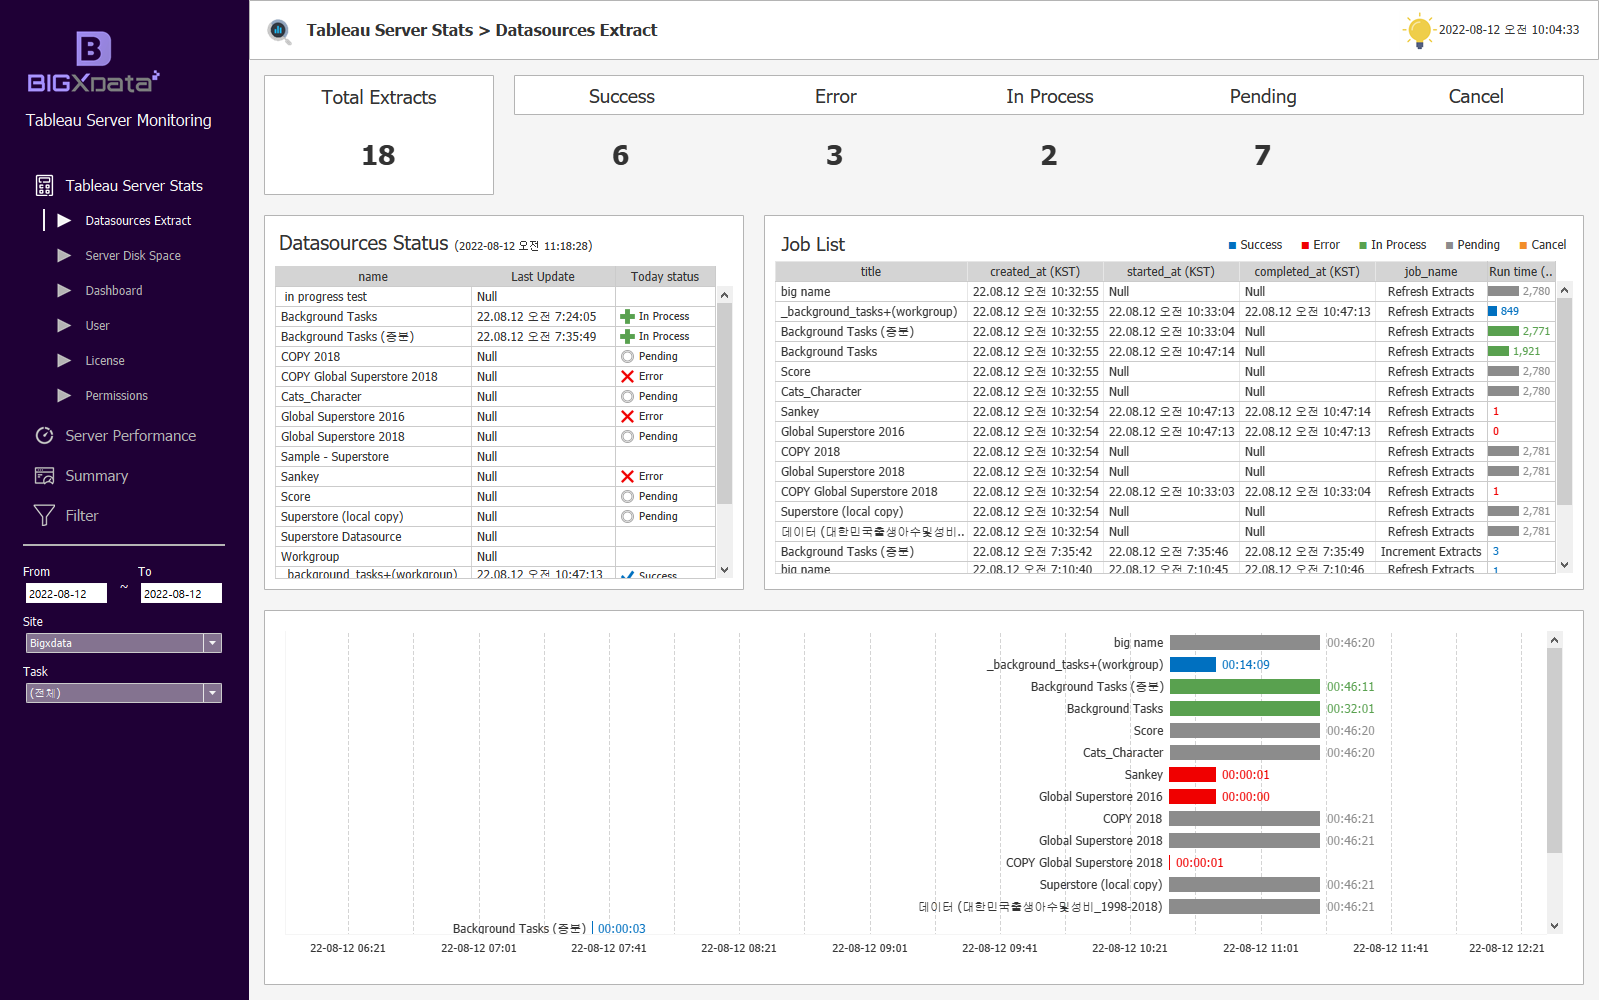Click the Tableau Server Stats calculator icon
The image size is (1599, 1000).
pyautogui.click(x=44, y=186)
